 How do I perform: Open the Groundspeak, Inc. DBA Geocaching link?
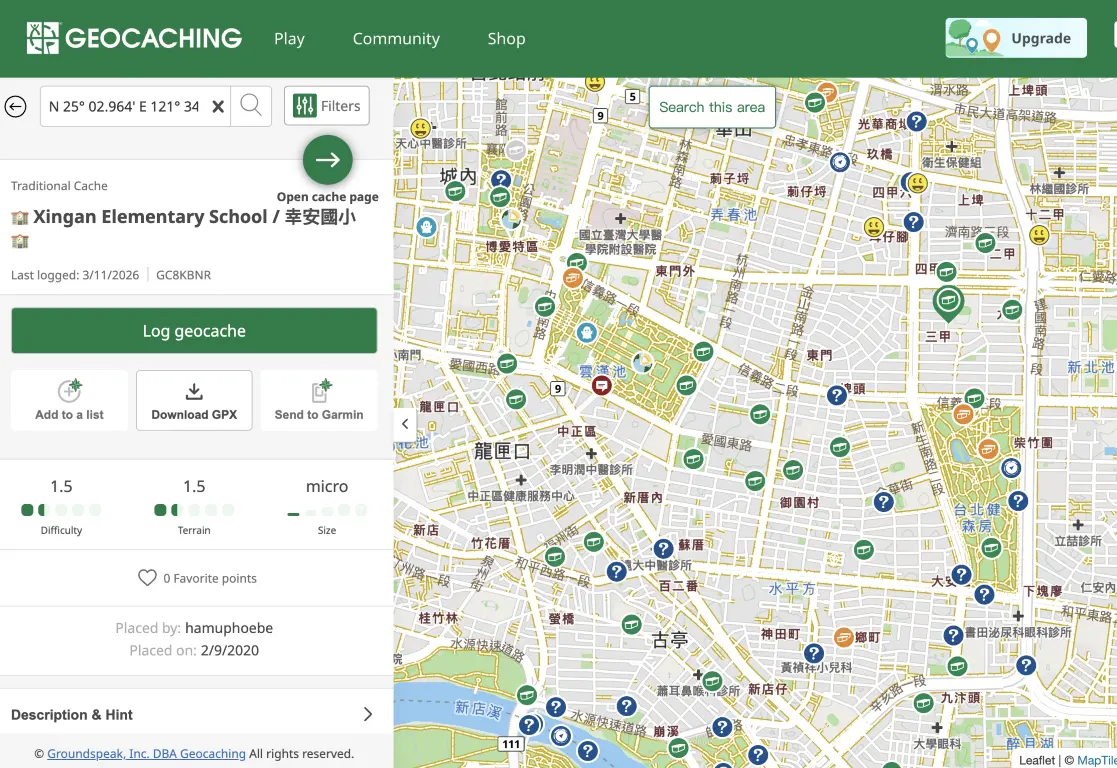(146, 754)
